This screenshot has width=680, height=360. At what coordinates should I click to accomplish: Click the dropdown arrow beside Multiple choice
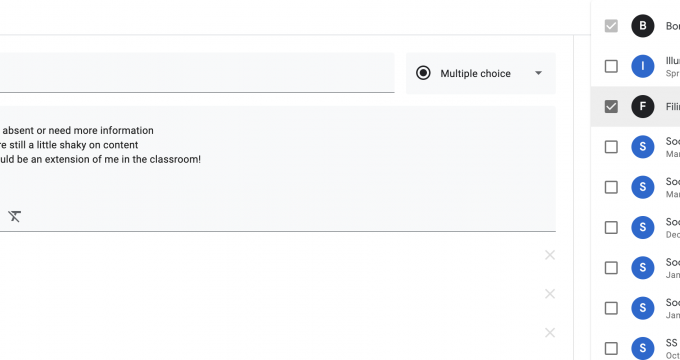[x=538, y=73]
